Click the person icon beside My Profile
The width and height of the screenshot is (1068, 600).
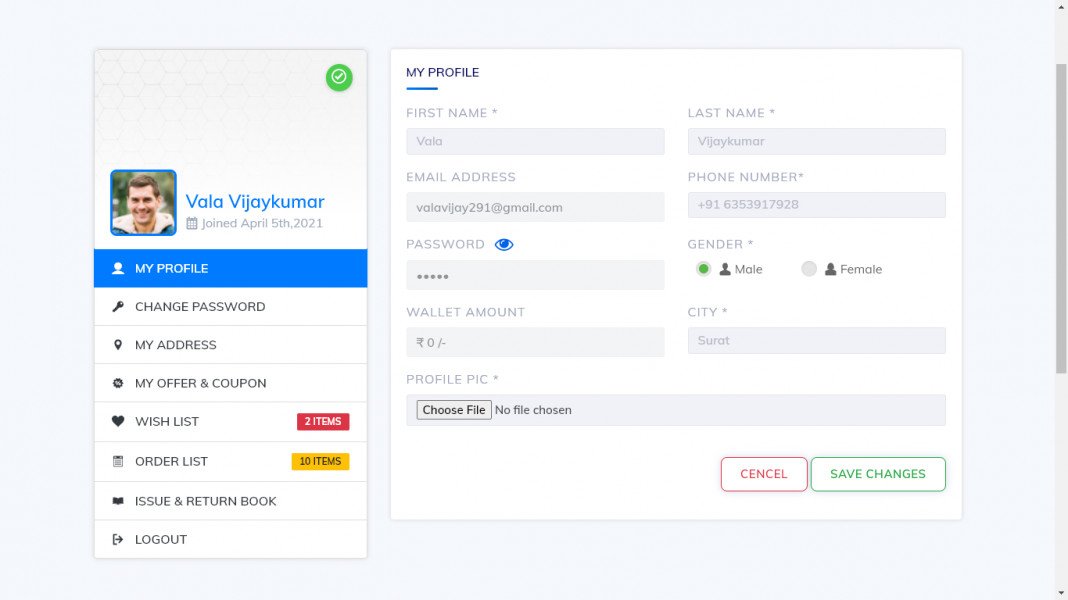tap(118, 268)
